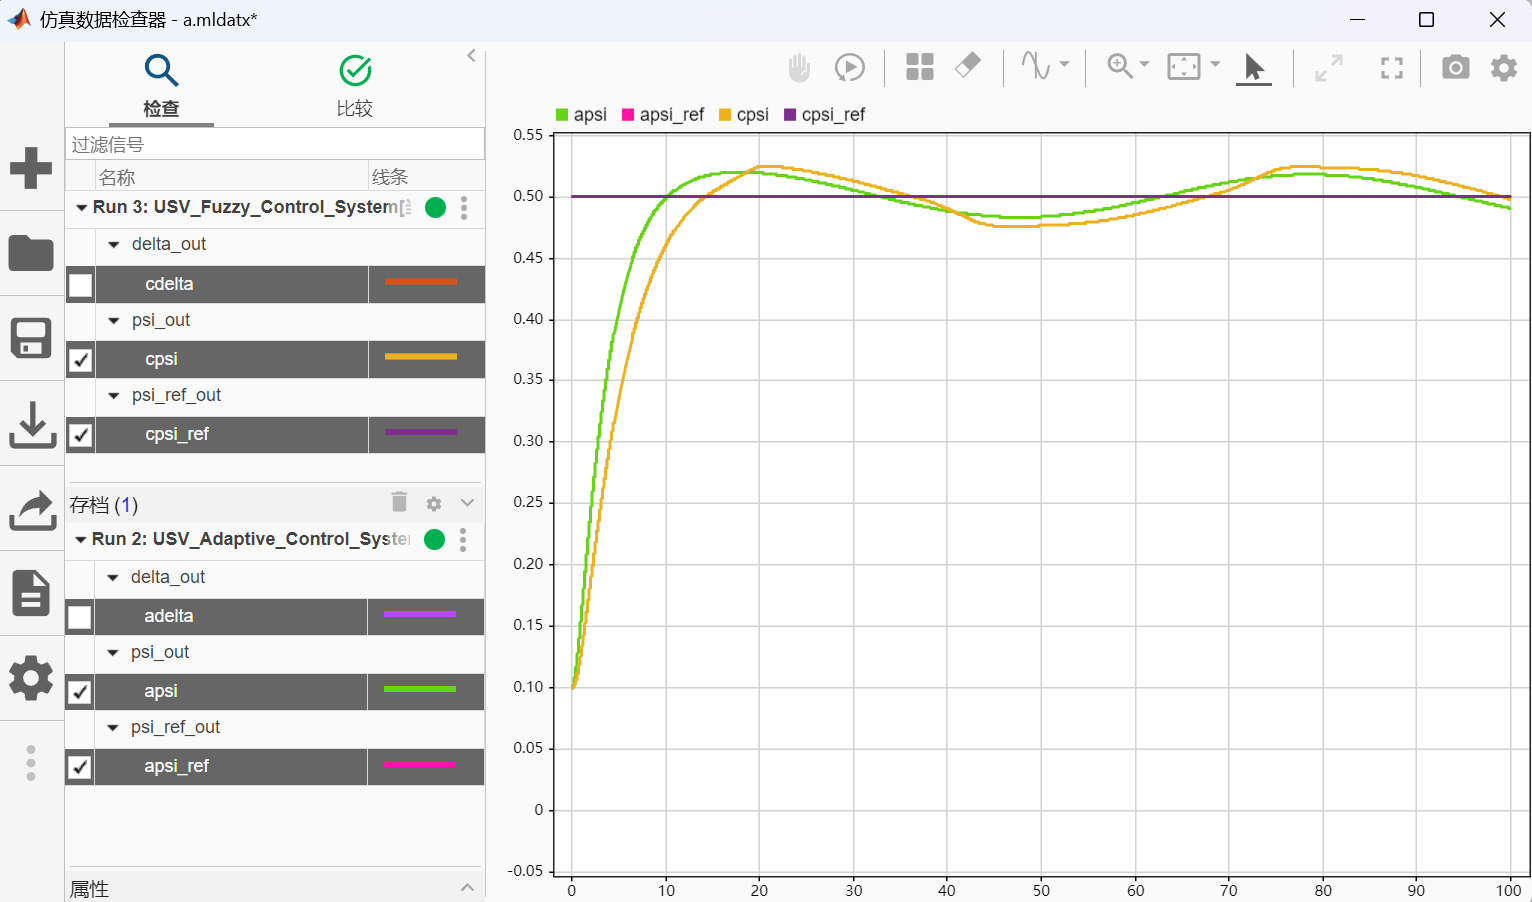Viewport: 1532px width, 902px height.
Task: Expand the 属性 properties panel
Action: (467, 888)
